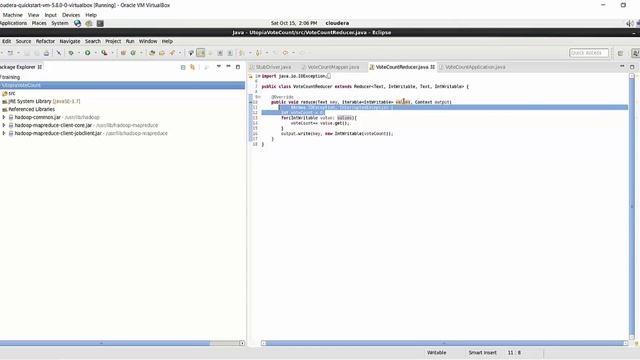The image size is (640, 360).
Task: Expand the collapsed import fold on line 1
Action: pyautogui.click(x=259, y=76)
